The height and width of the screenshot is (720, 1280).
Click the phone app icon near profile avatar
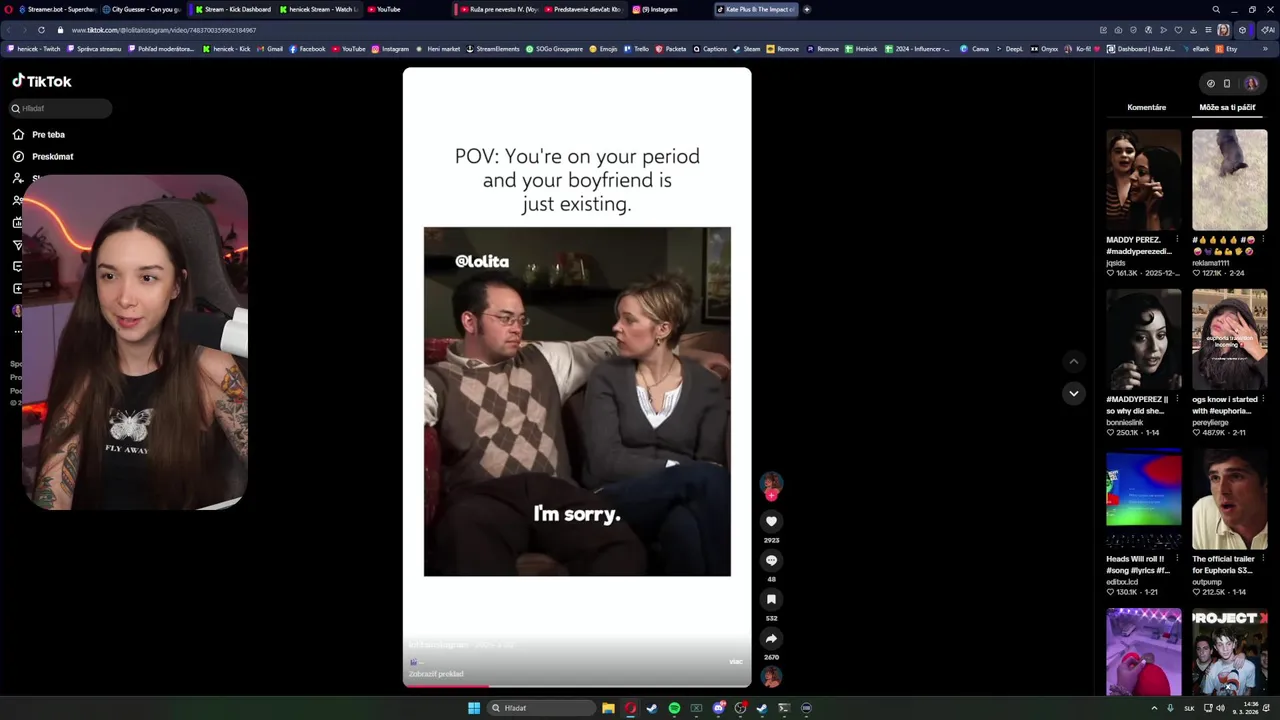(x=1227, y=83)
